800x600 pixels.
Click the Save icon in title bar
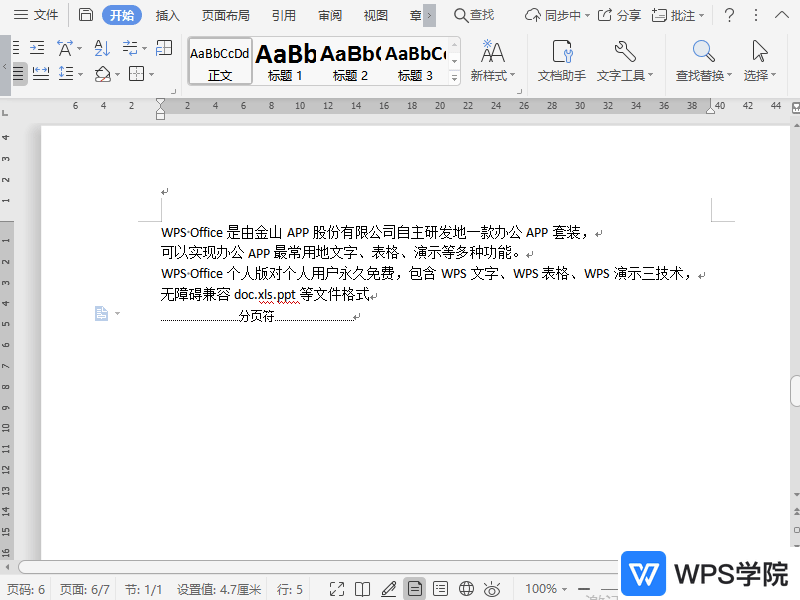coord(87,15)
